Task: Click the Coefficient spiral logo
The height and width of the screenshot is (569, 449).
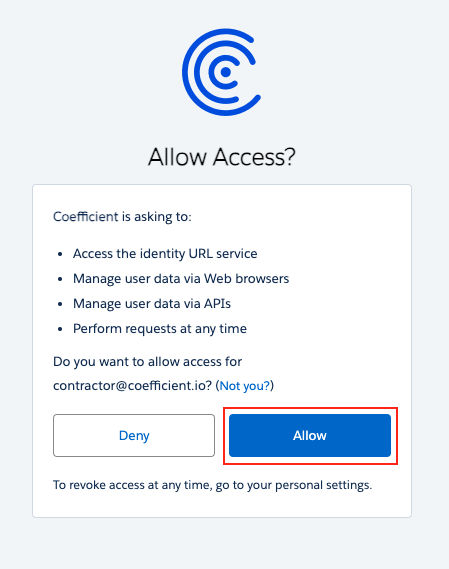Action: coord(221,72)
